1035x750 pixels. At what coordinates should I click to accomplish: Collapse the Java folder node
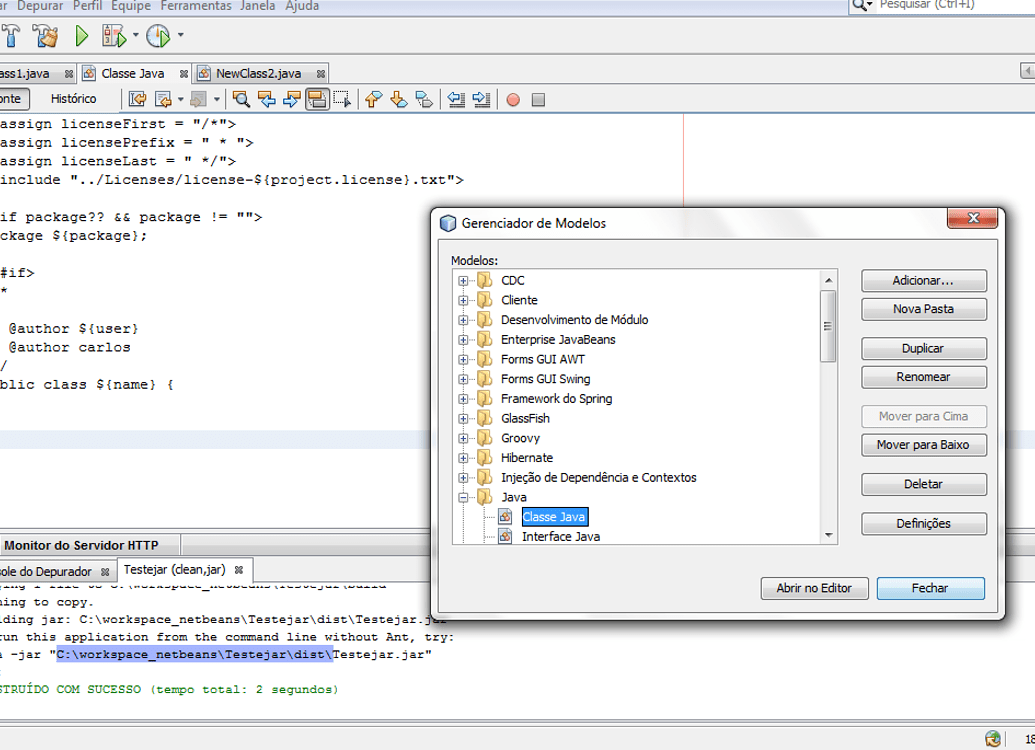(x=463, y=498)
